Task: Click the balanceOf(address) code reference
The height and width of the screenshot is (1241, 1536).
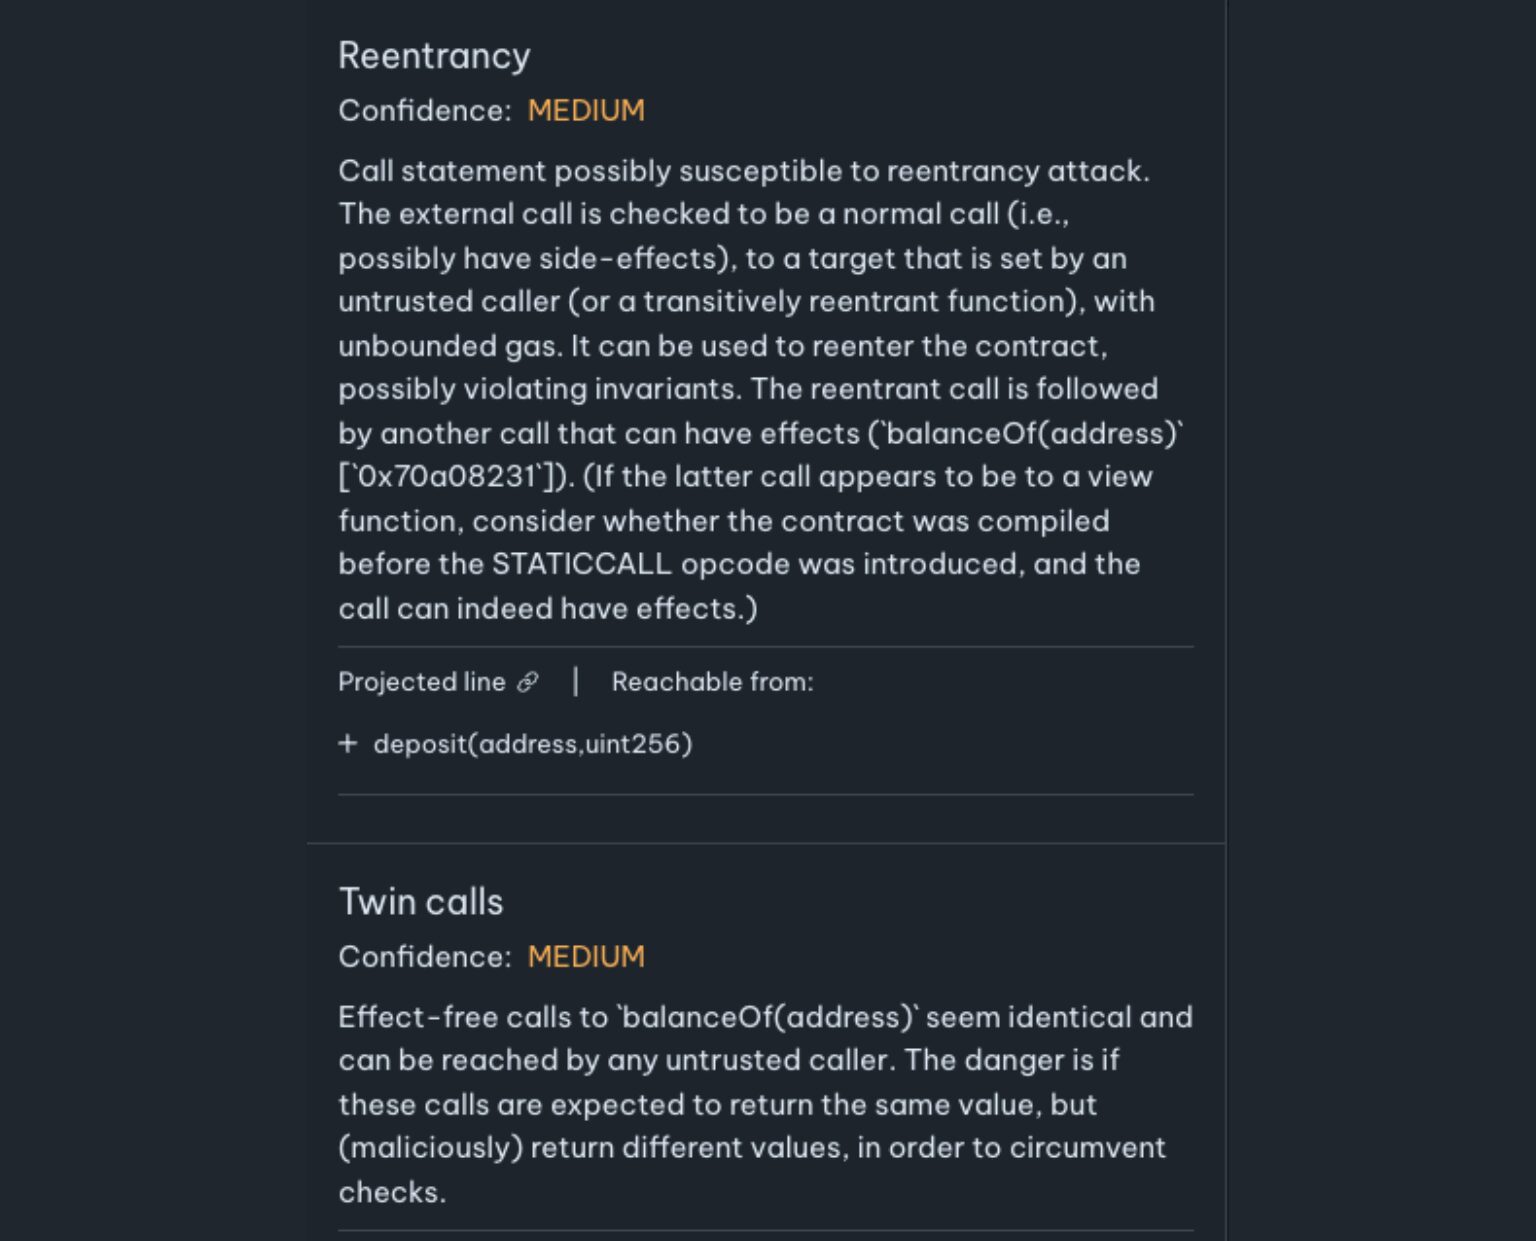Action: point(1029,433)
